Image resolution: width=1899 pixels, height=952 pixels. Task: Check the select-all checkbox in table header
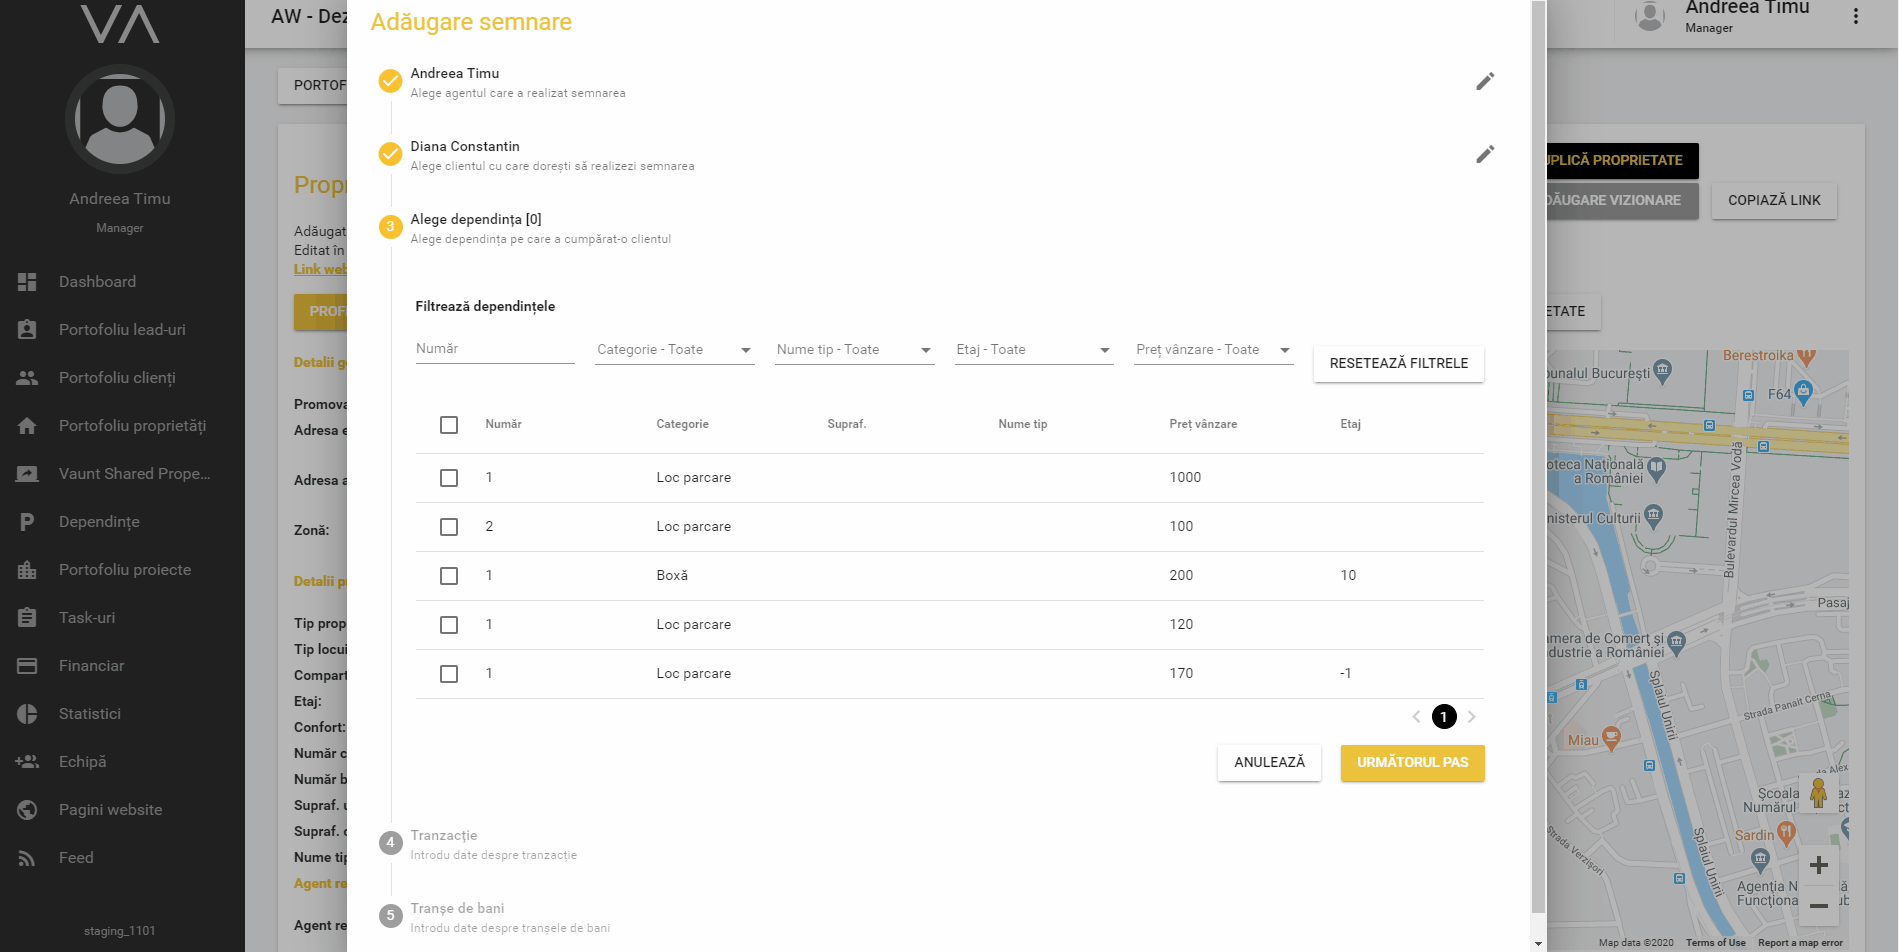pyautogui.click(x=449, y=425)
